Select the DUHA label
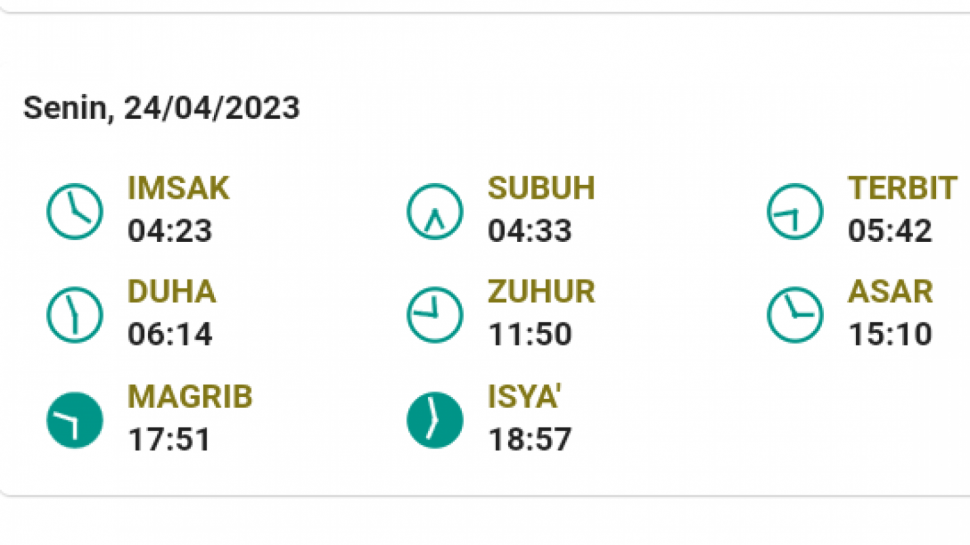This screenshot has width=970, height=545. (x=172, y=291)
